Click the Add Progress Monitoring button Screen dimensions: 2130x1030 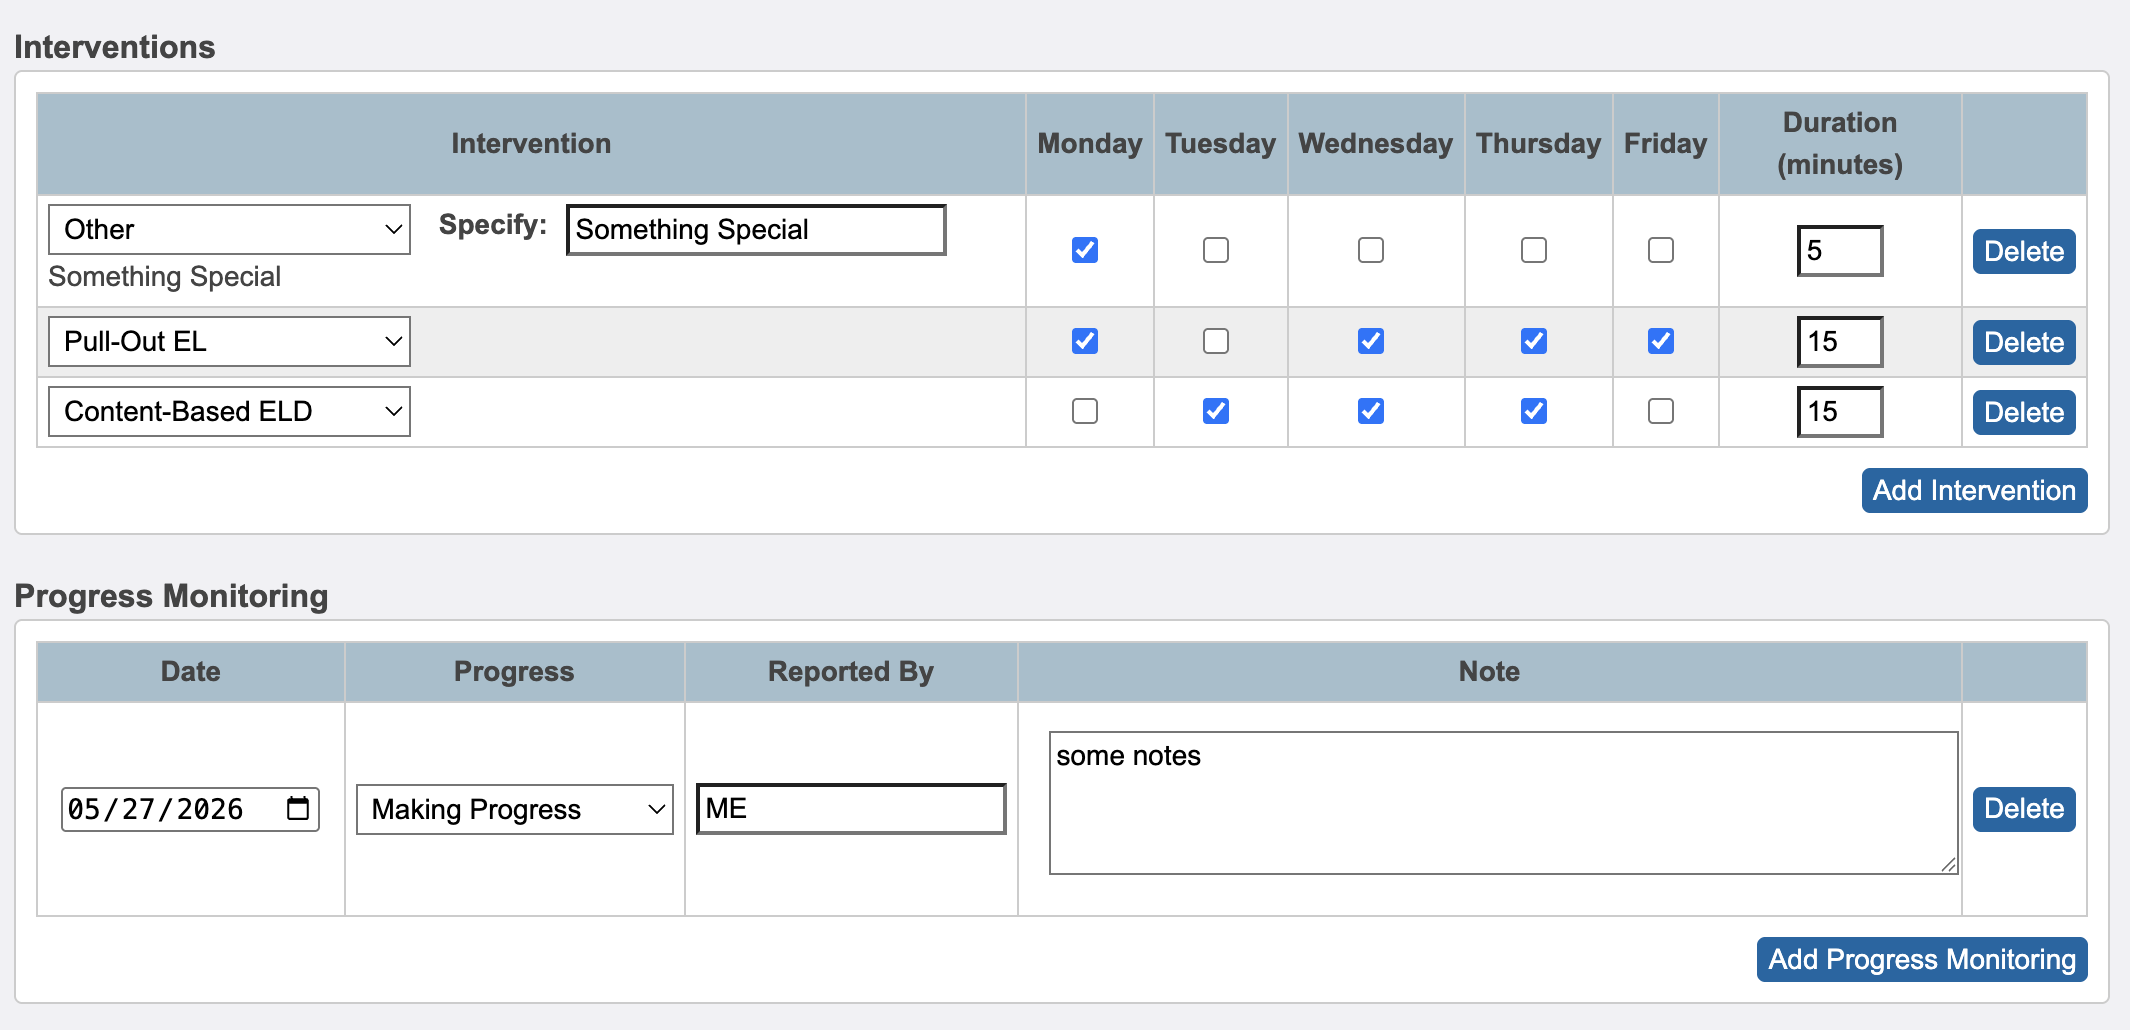[x=1922, y=959]
